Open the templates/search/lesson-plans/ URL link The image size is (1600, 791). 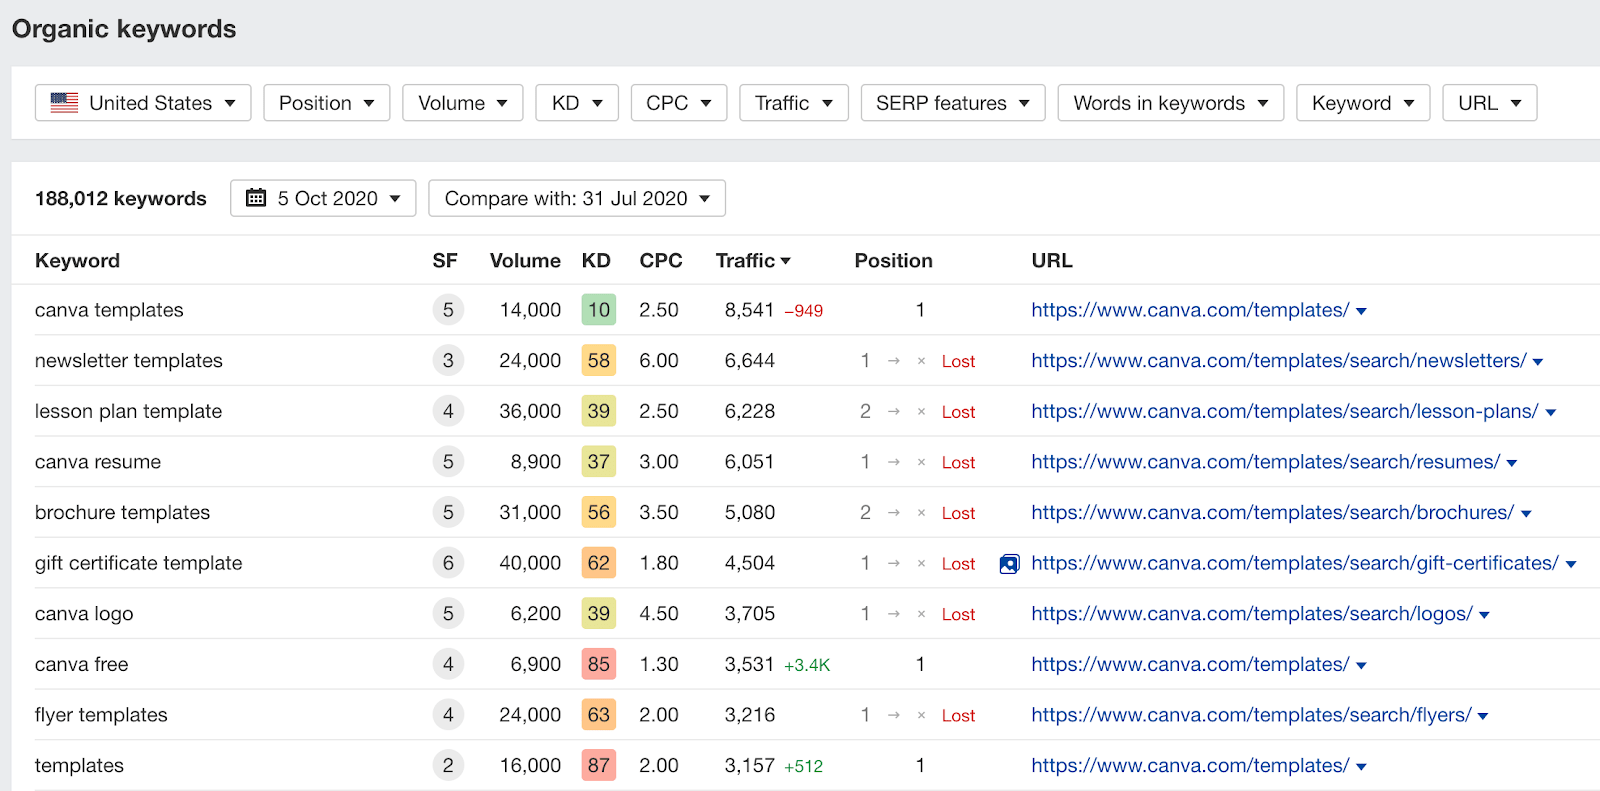coord(1285,411)
